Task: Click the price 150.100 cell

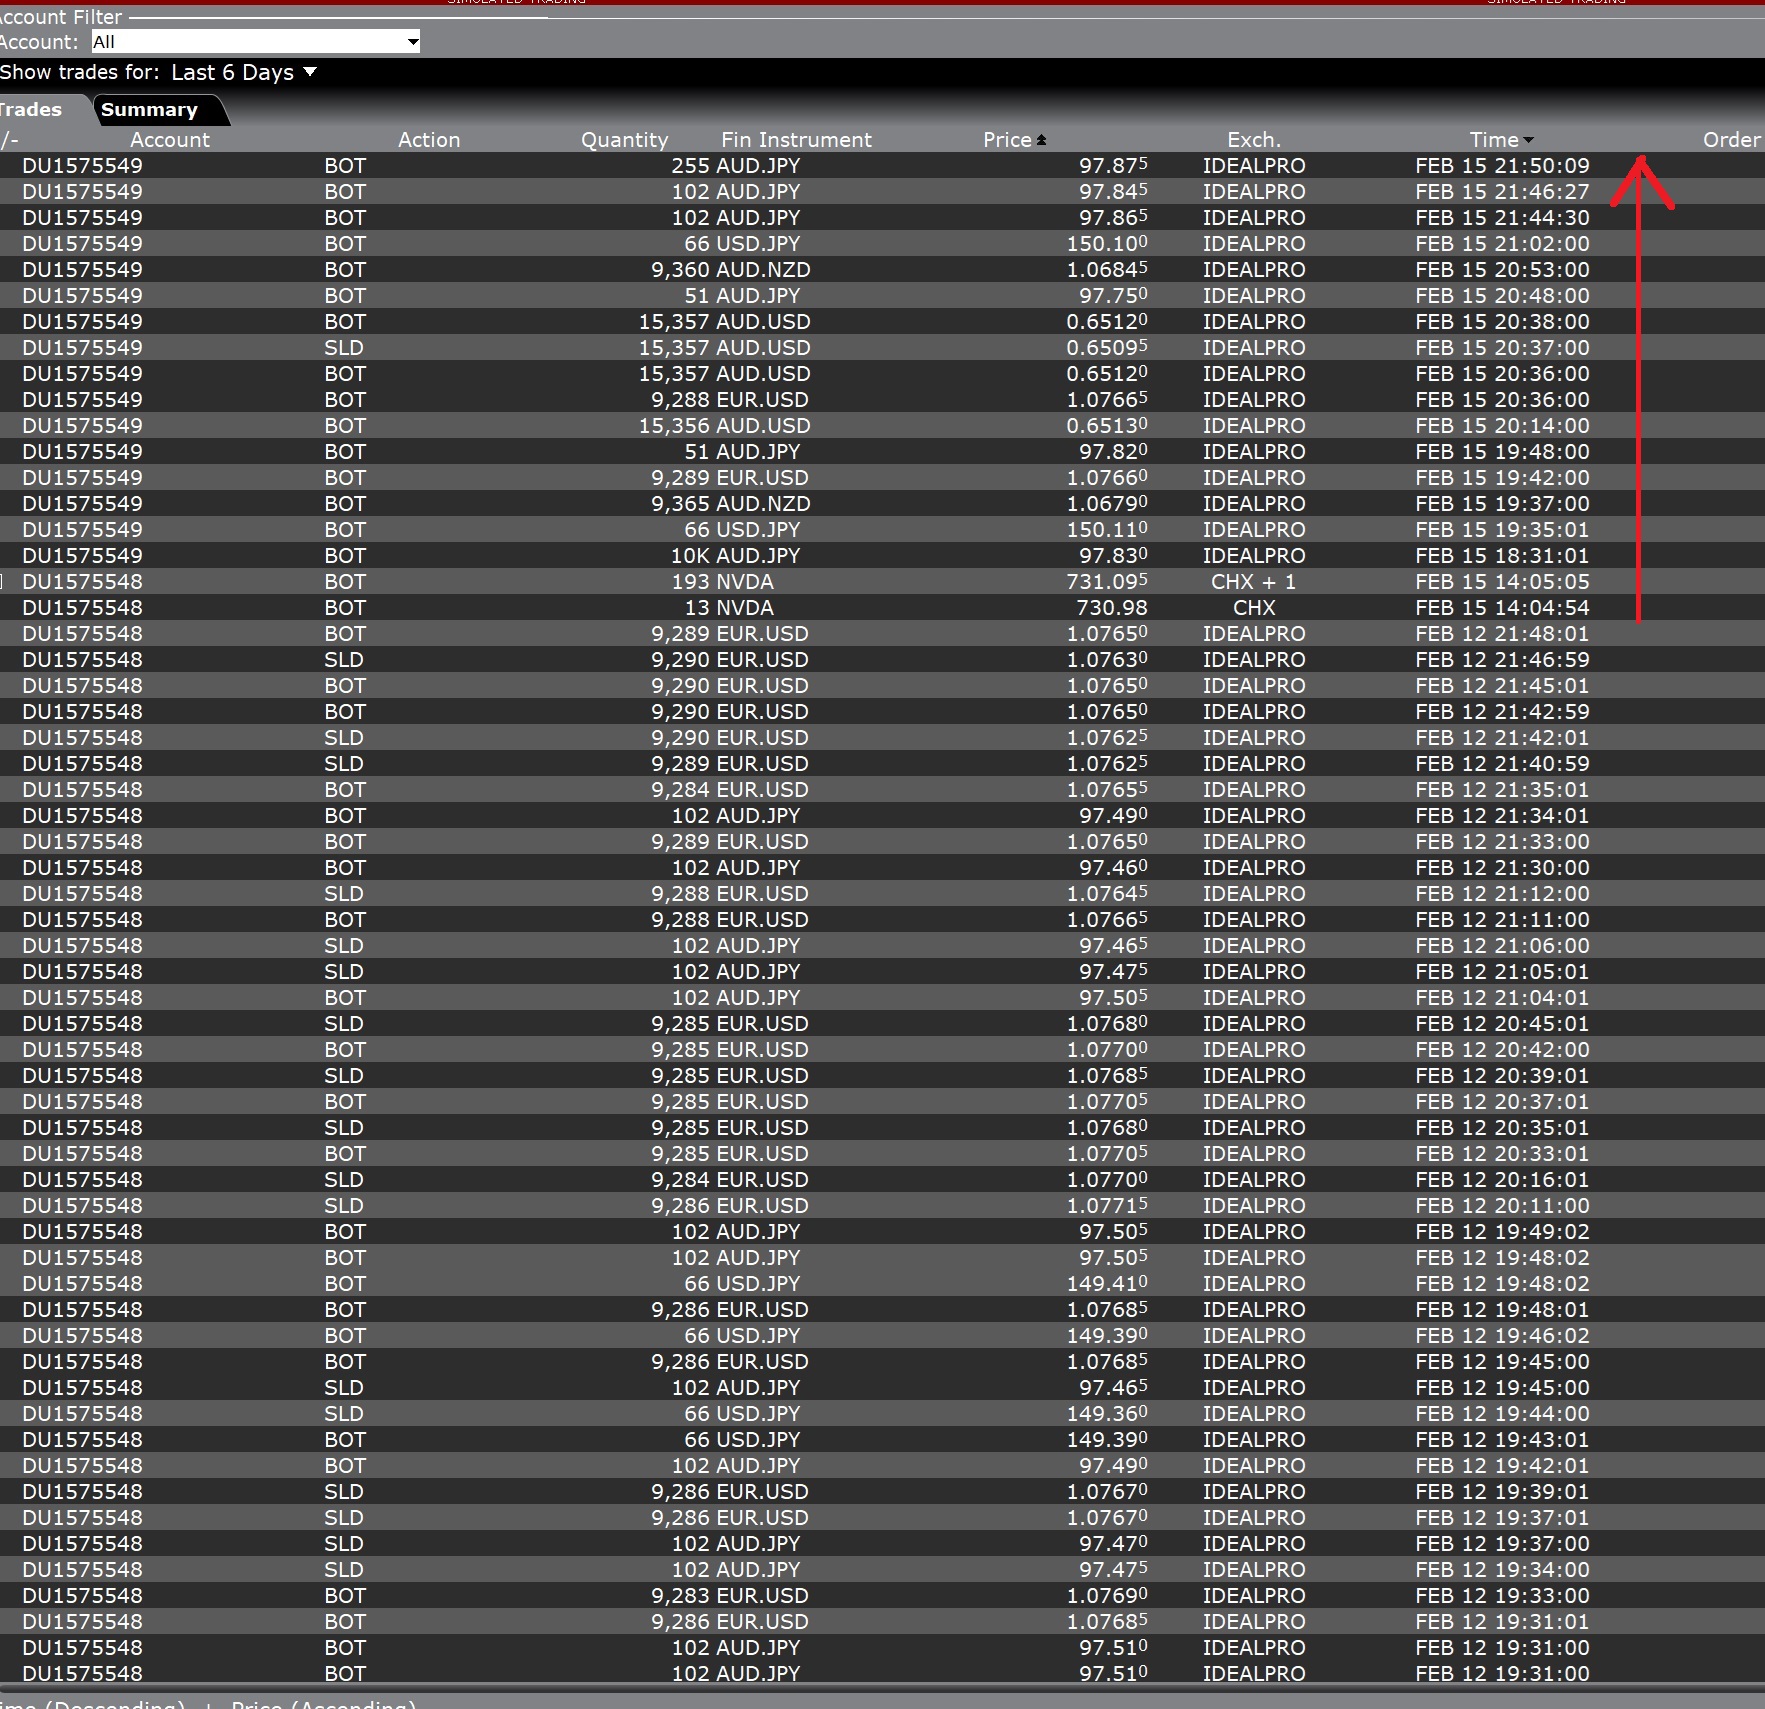Action: click(1107, 244)
